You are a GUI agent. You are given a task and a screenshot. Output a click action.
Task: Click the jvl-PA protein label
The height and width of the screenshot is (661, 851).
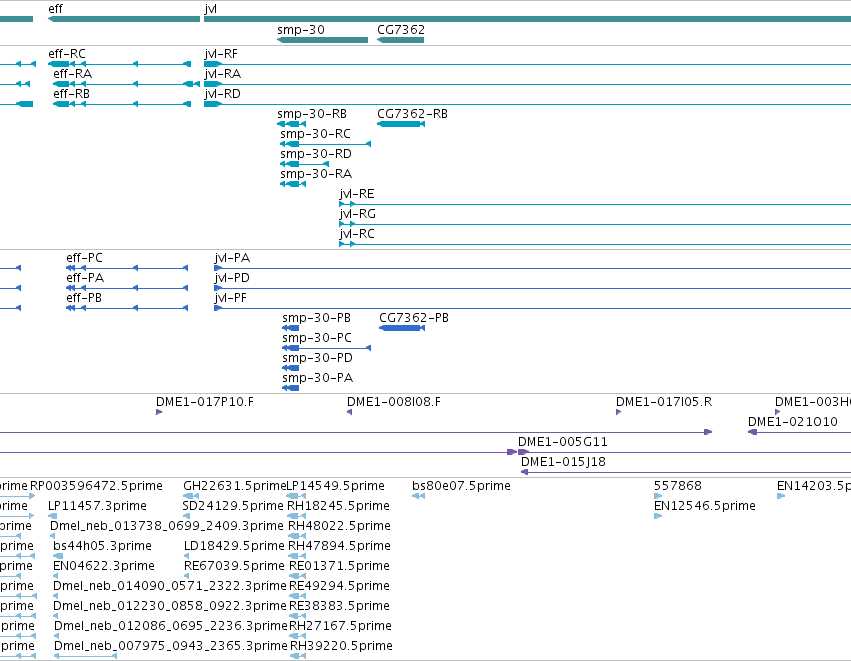232,258
